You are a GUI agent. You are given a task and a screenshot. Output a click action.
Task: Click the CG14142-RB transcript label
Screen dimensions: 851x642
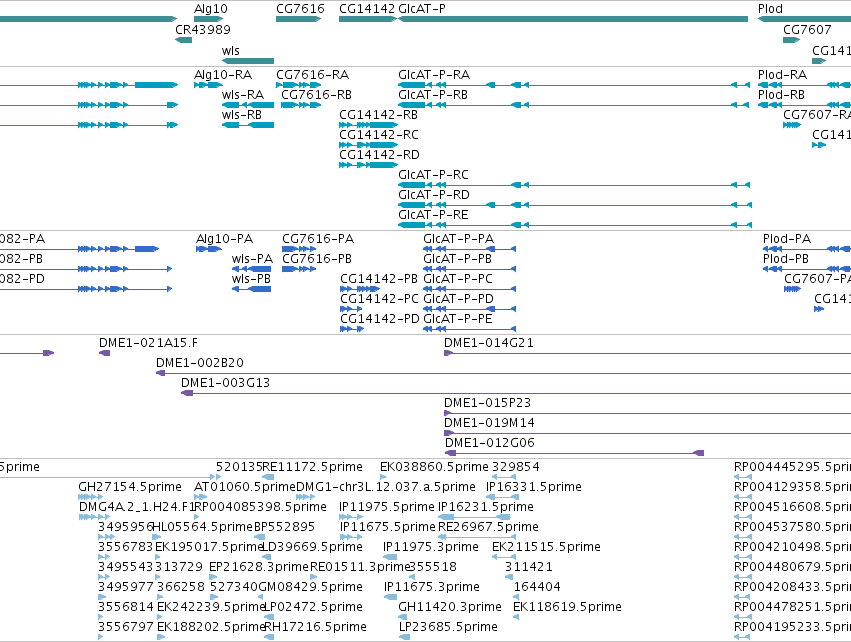[378, 115]
